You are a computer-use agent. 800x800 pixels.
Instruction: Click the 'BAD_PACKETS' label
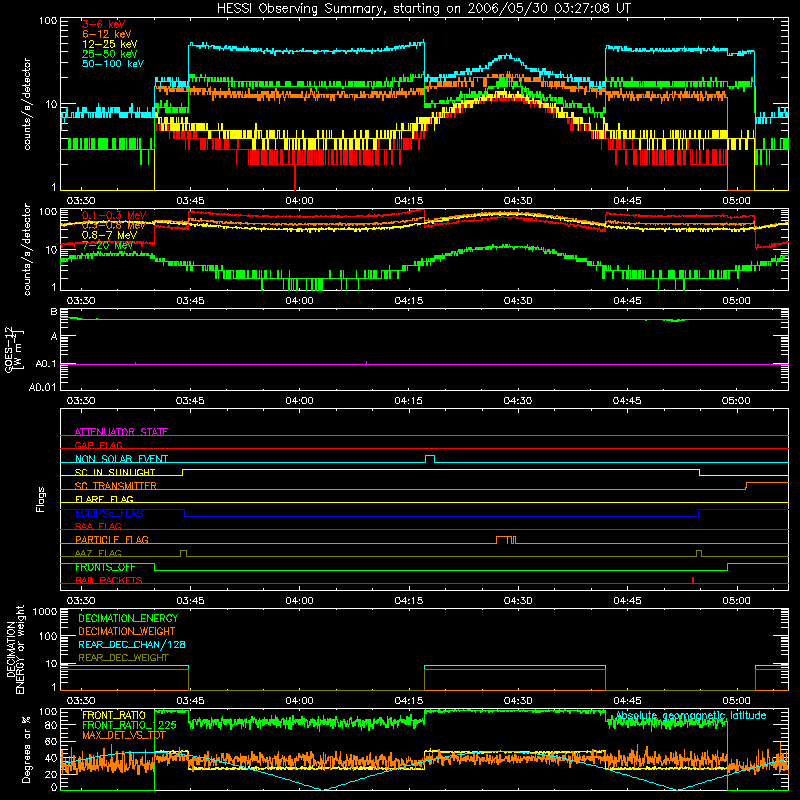pos(109,580)
